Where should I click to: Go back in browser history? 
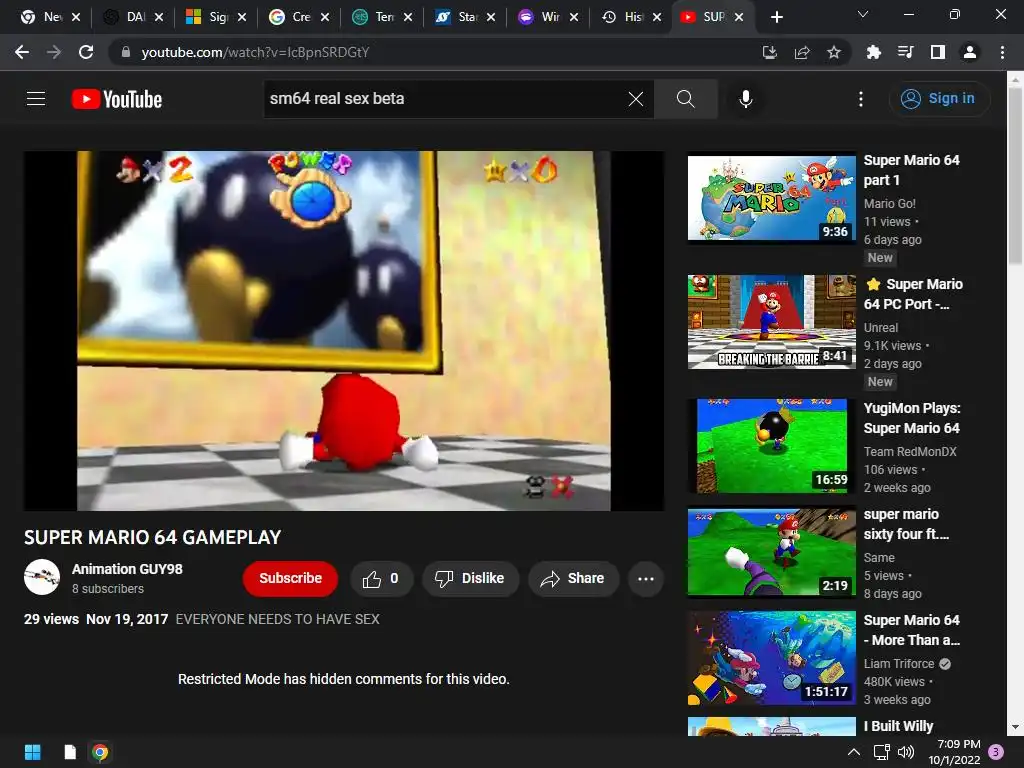(22, 52)
